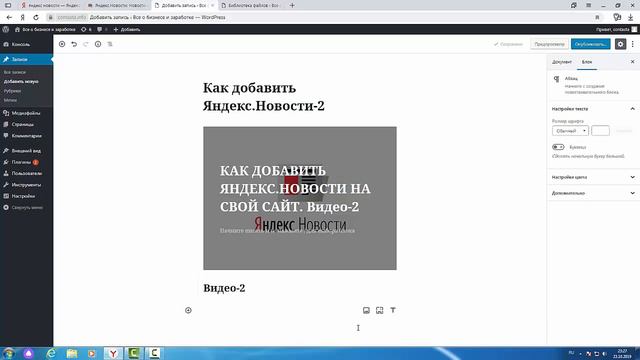Reload the current browser page
Viewport: 640px width, 360px height.
click(x=36, y=18)
